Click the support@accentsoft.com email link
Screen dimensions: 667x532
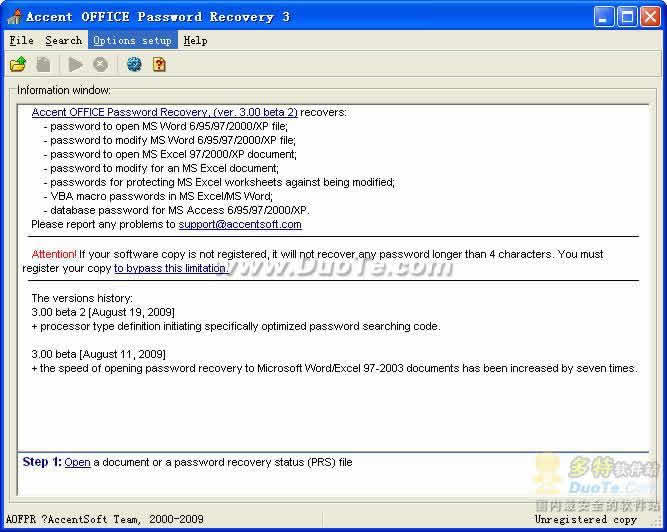[240, 224]
